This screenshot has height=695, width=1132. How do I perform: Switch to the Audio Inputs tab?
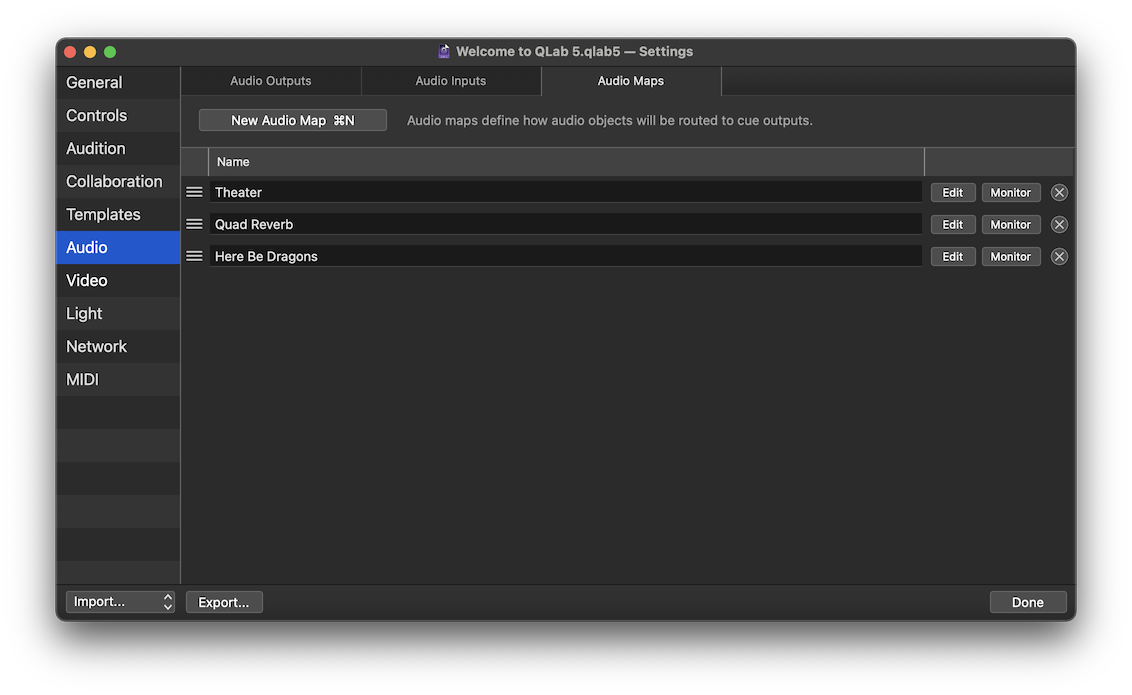click(450, 80)
